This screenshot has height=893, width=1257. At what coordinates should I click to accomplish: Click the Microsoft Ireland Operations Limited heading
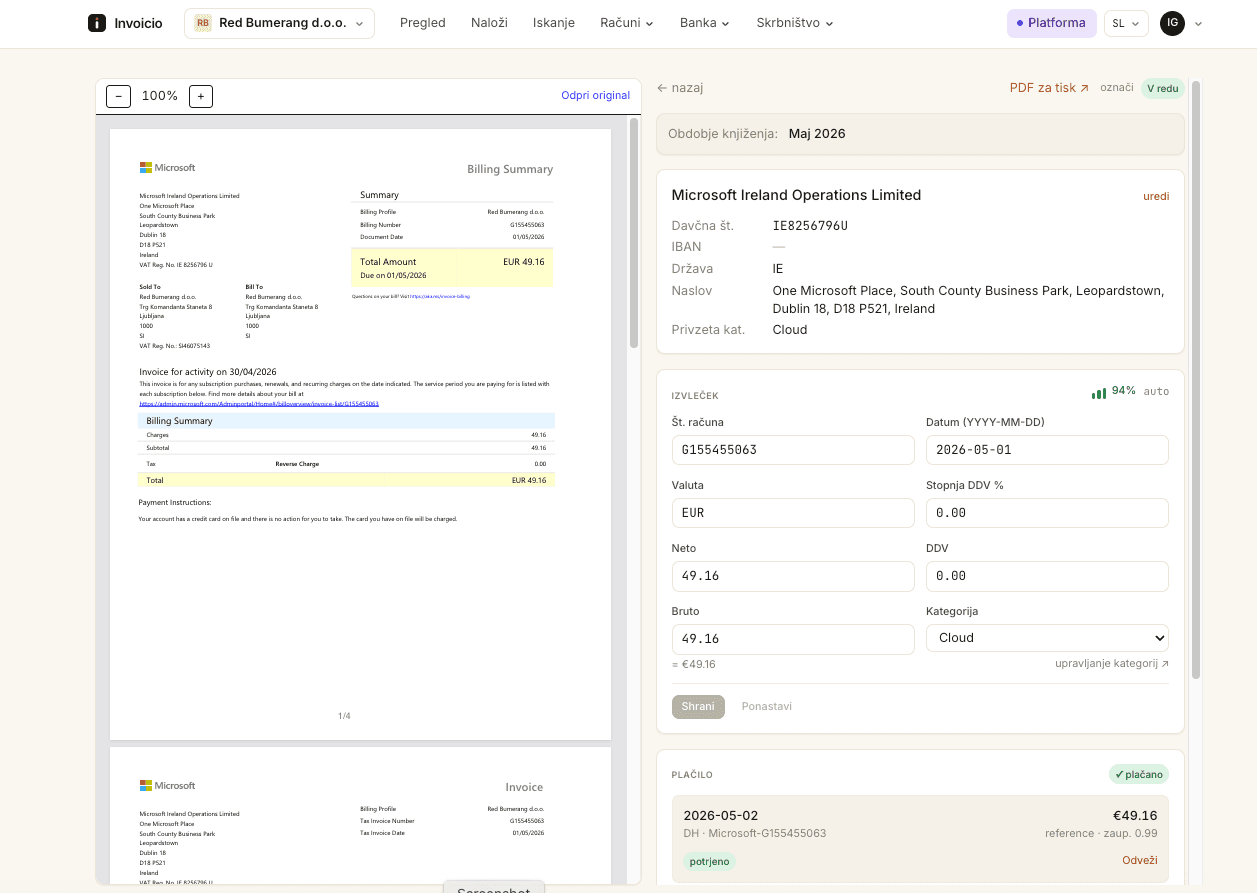pyautogui.click(x=796, y=195)
